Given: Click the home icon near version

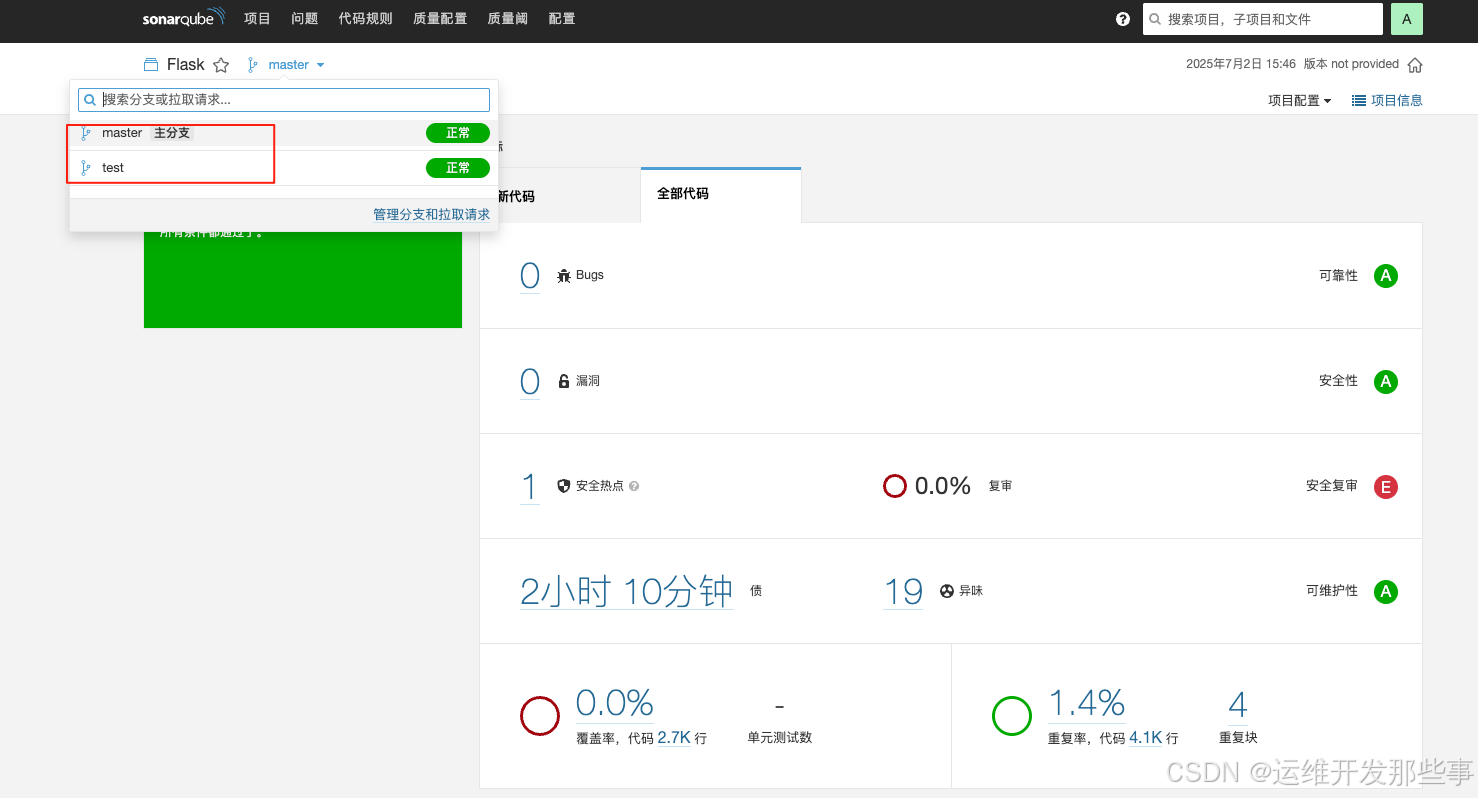Looking at the screenshot, I should pos(1414,65).
